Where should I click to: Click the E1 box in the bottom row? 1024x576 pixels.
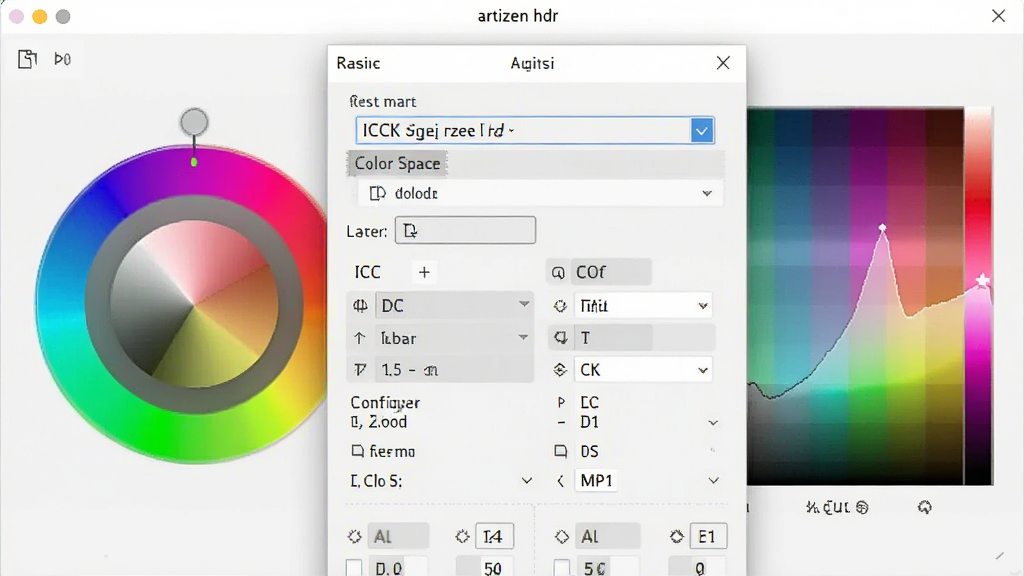[708, 537]
